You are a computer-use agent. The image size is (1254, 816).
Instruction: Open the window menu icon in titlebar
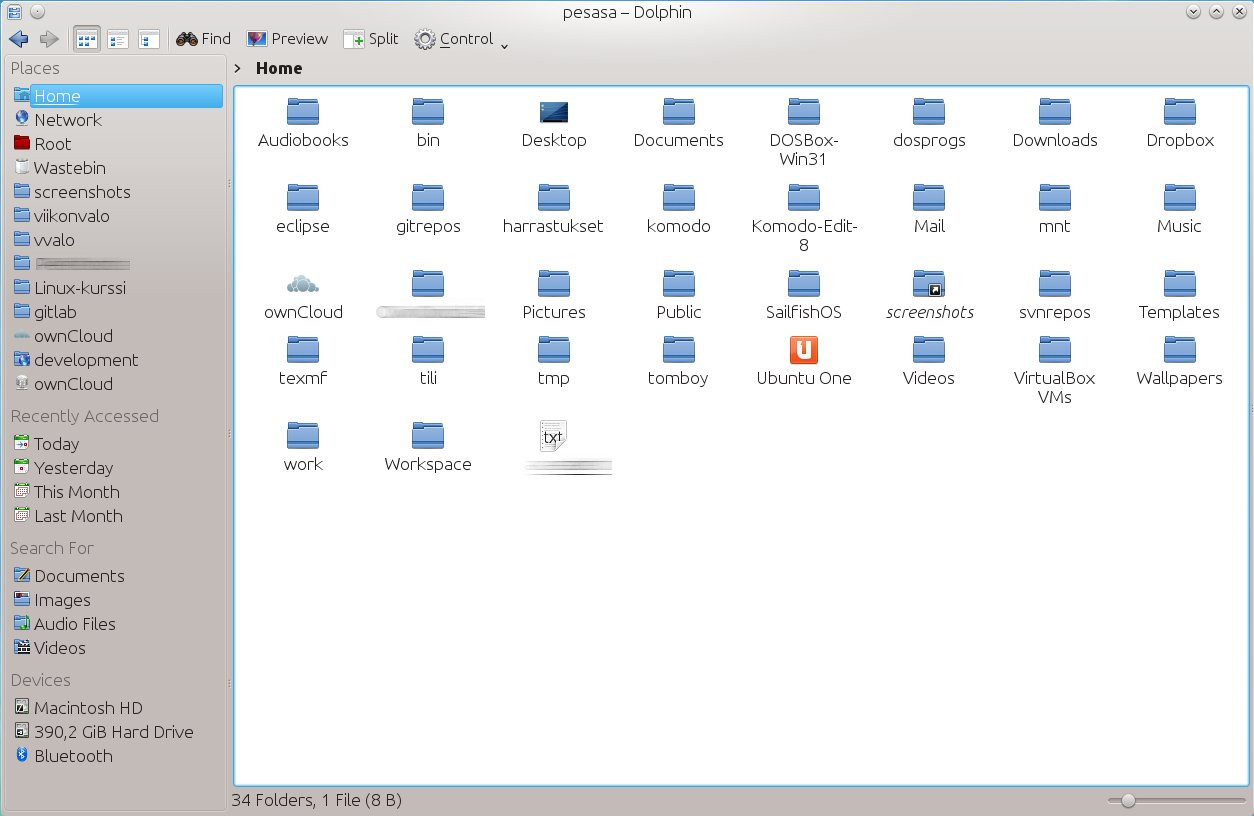pyautogui.click(x=14, y=12)
